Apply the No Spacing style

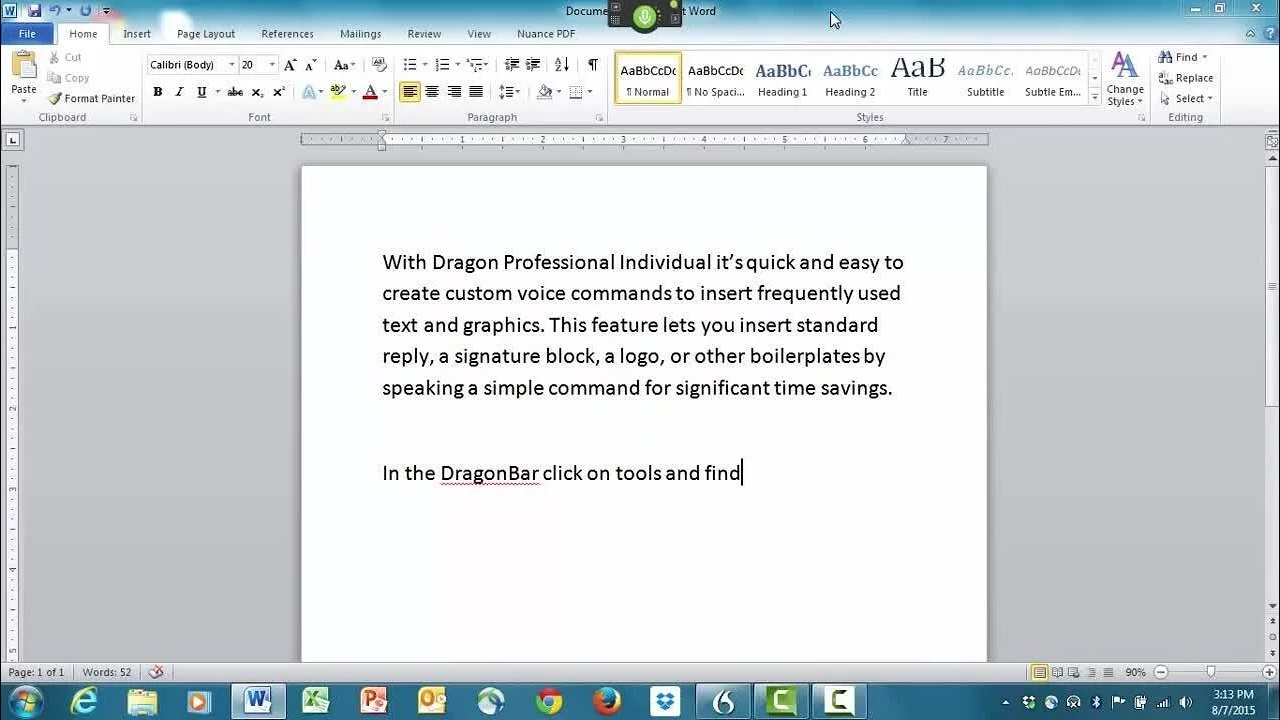(715, 79)
